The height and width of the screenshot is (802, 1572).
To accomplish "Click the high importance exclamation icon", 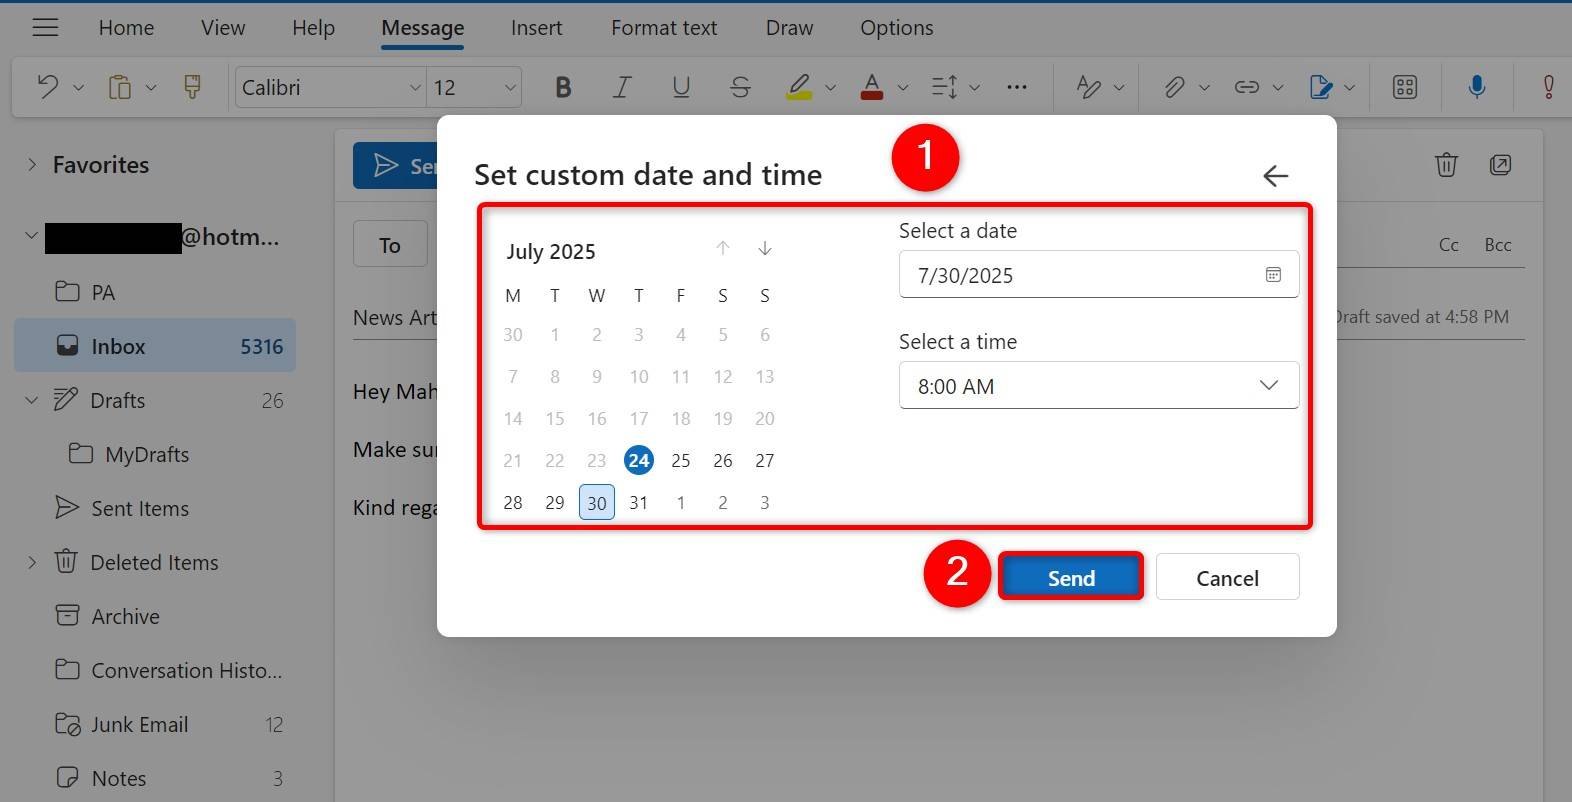I will tap(1548, 87).
